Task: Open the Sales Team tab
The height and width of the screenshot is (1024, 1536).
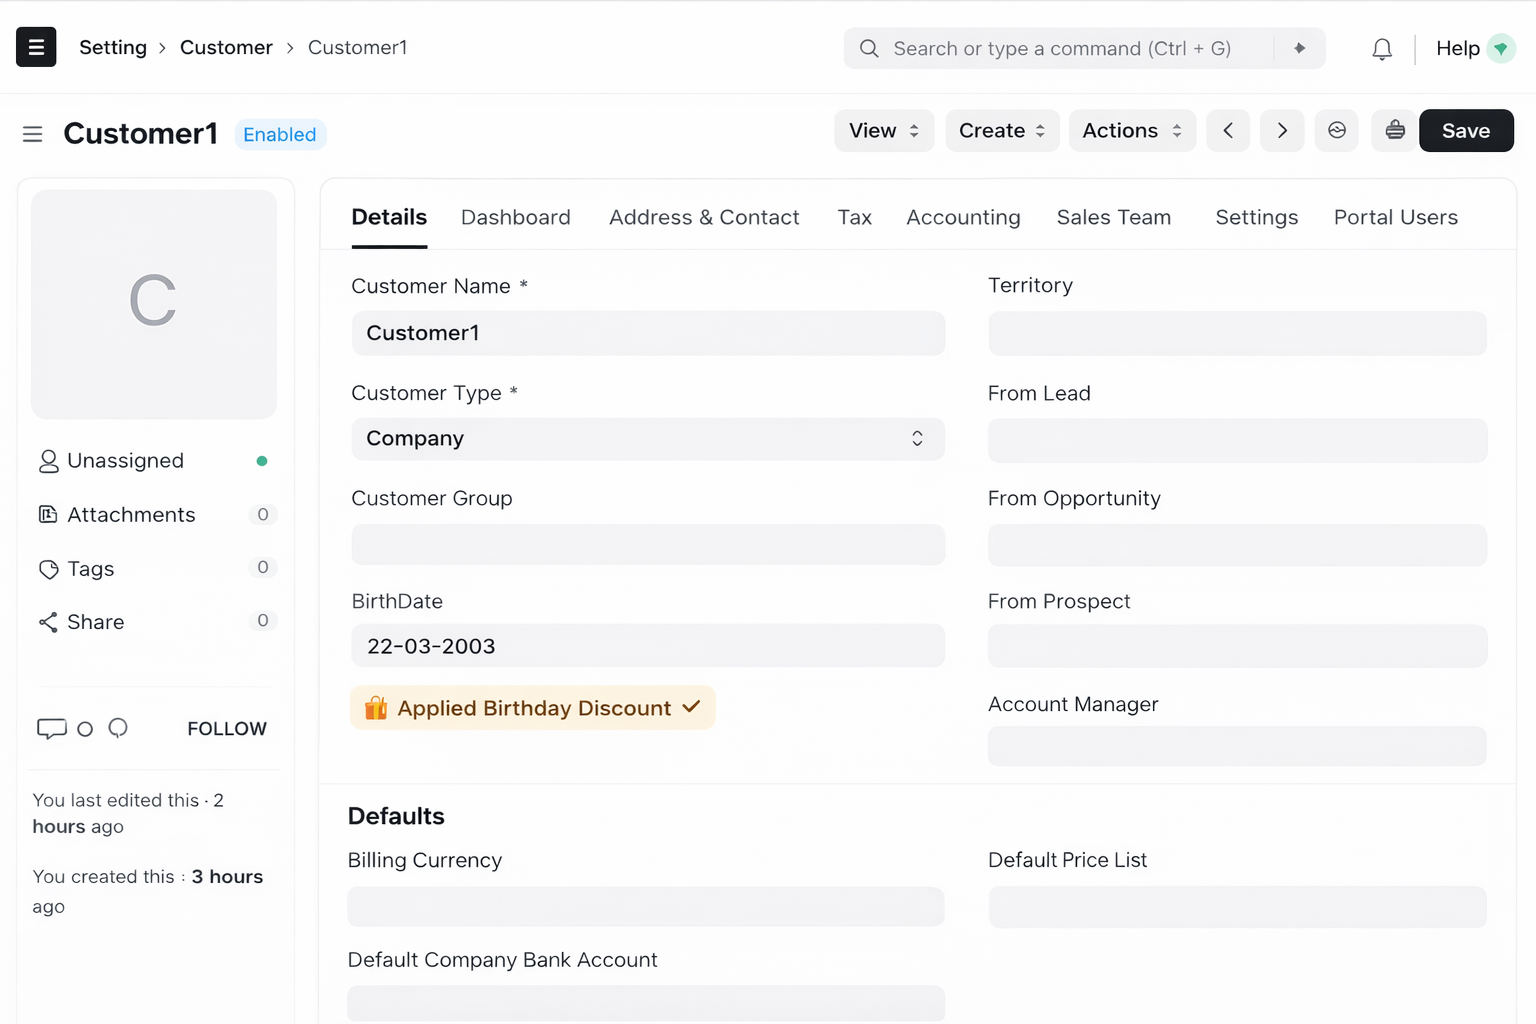Action: pos(1114,217)
